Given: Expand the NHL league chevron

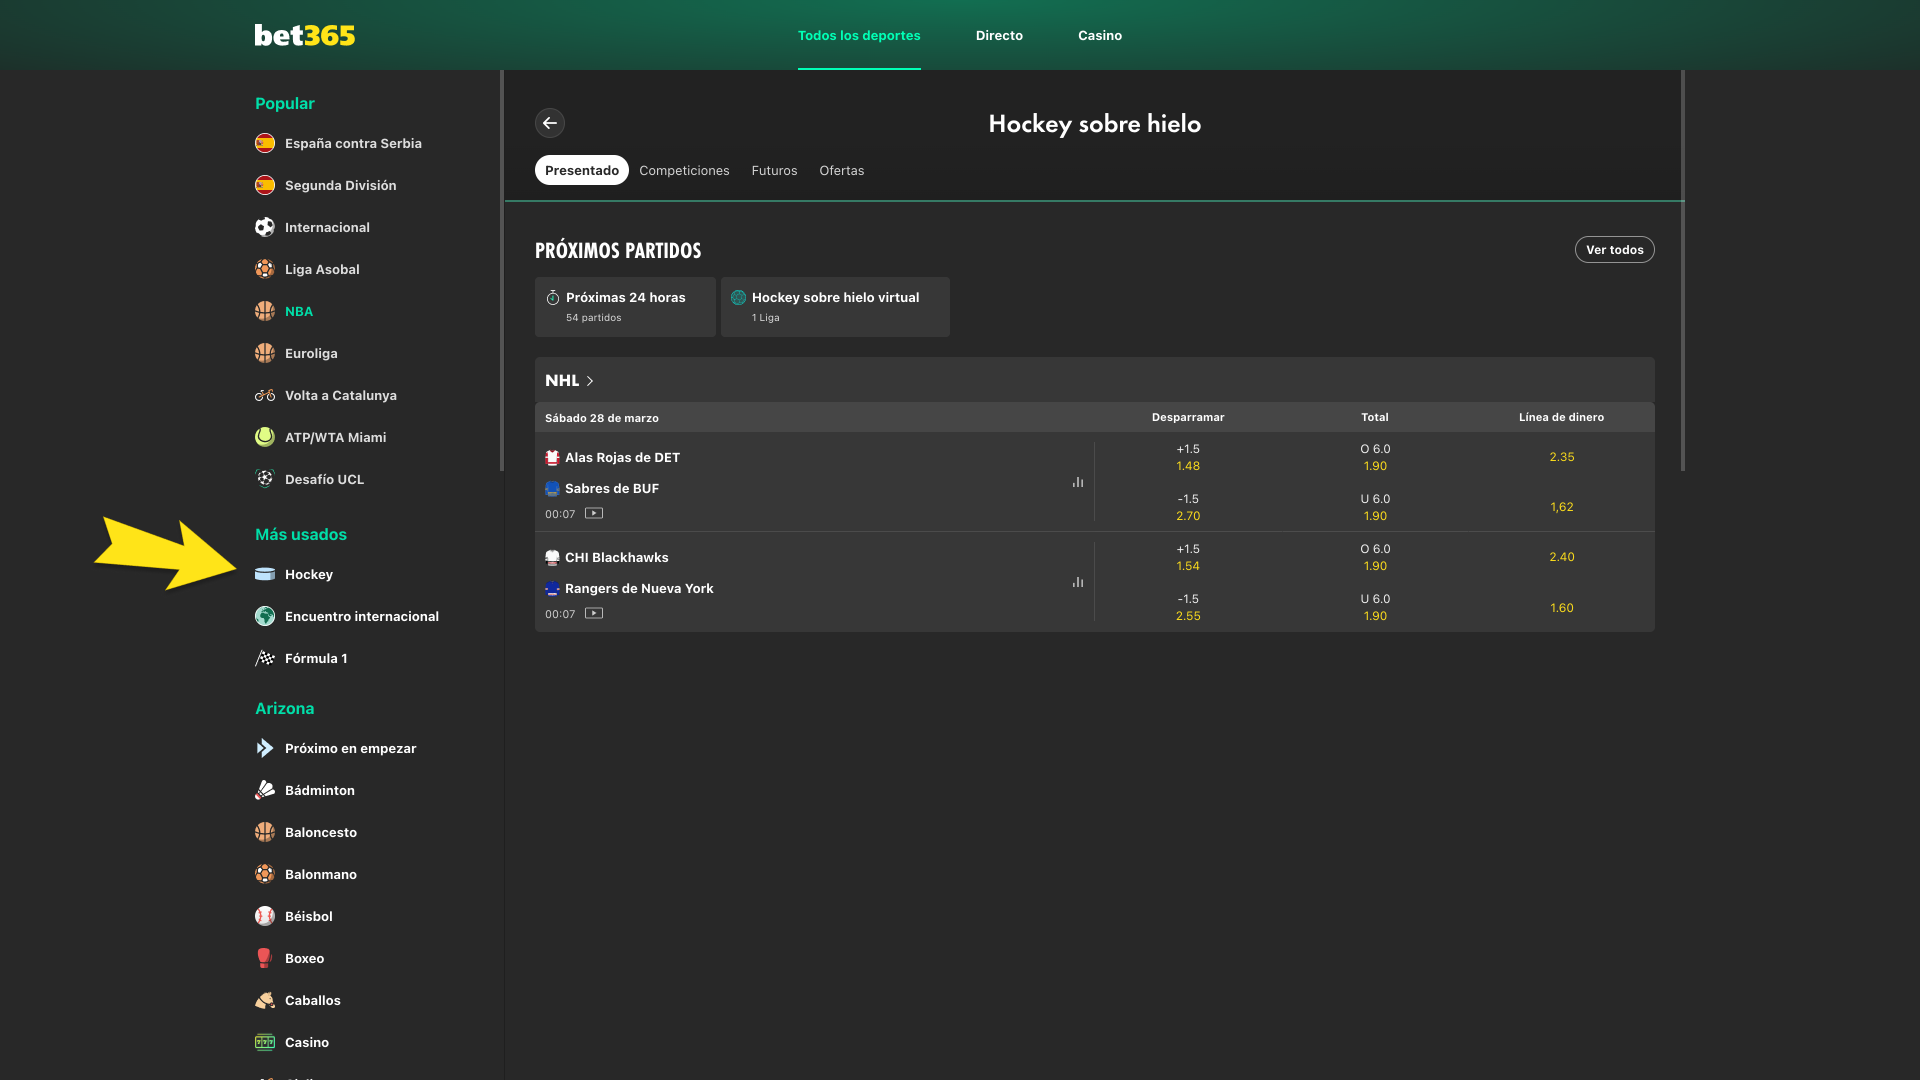Looking at the screenshot, I should [x=590, y=381].
